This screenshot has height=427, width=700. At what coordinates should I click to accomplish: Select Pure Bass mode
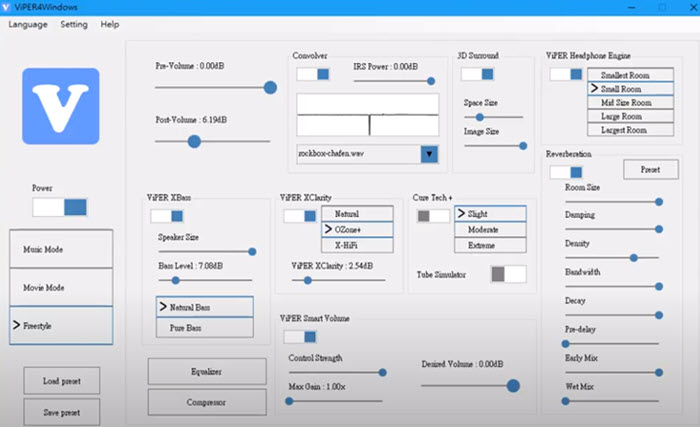[x=205, y=327]
